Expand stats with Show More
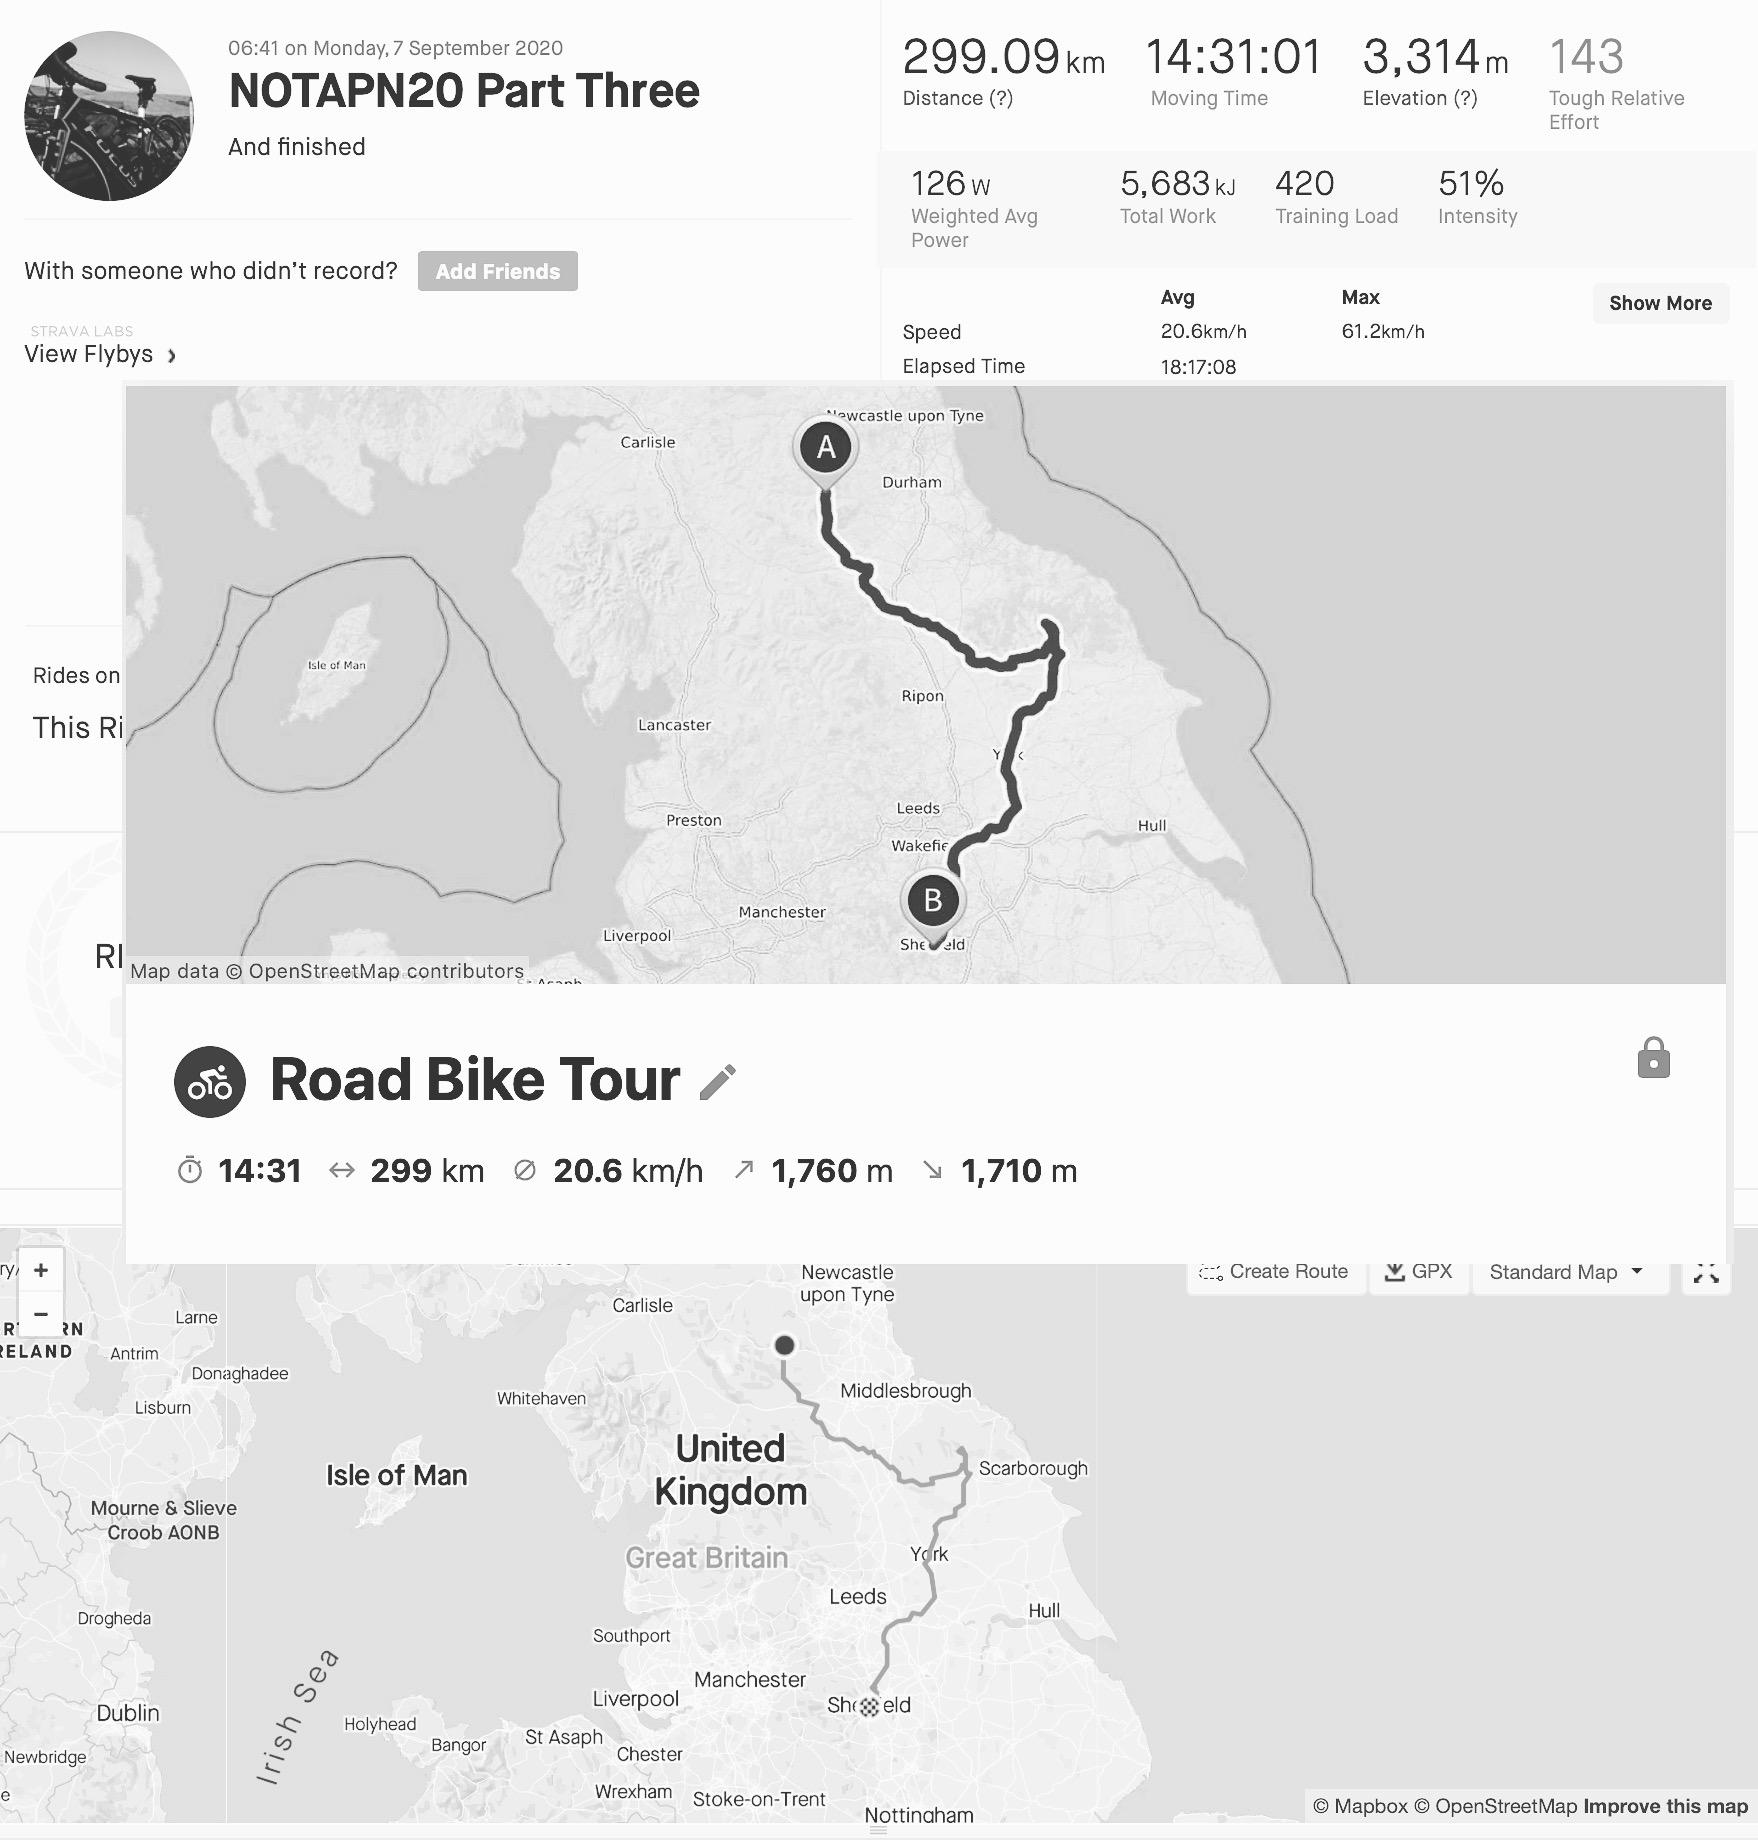 pyautogui.click(x=1660, y=303)
